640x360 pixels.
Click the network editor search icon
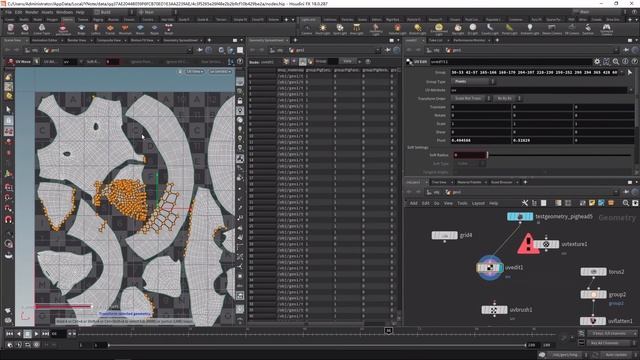pos(626,203)
